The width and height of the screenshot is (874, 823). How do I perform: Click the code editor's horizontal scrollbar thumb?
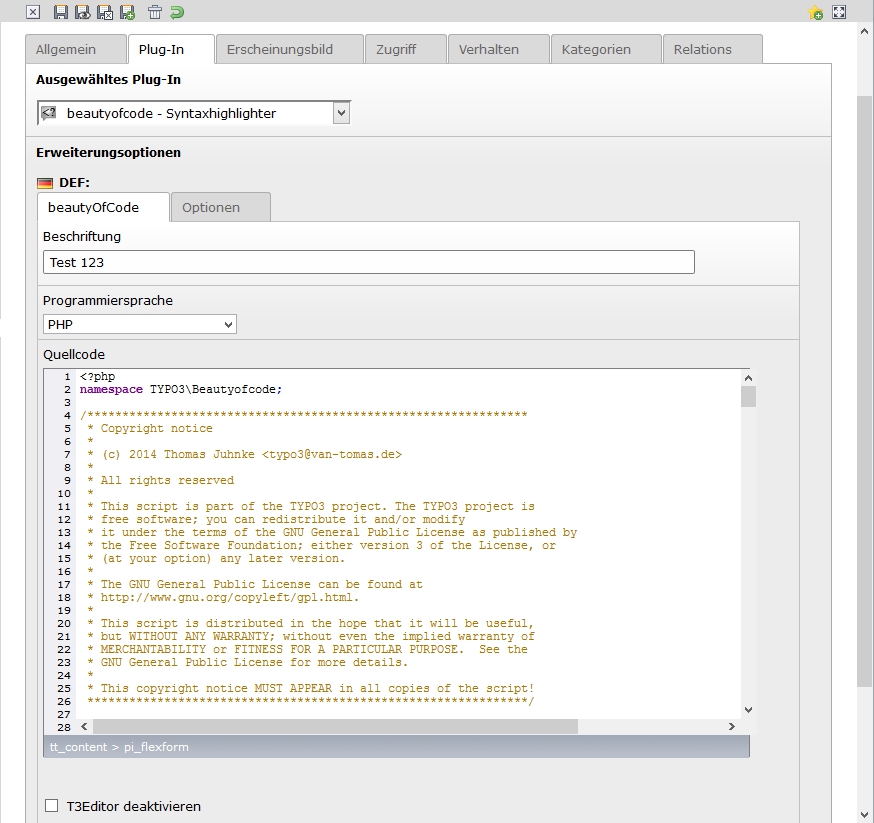coord(336,727)
